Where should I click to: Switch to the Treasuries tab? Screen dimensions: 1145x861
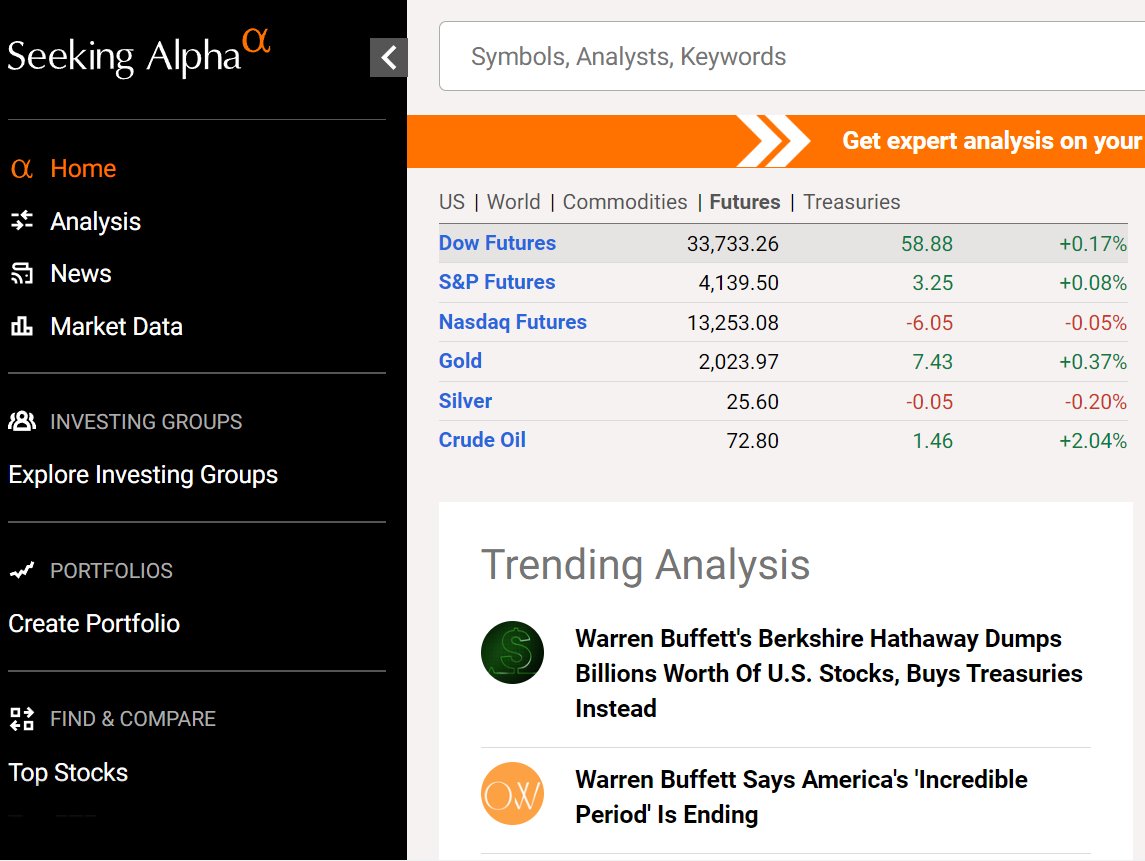coord(852,202)
